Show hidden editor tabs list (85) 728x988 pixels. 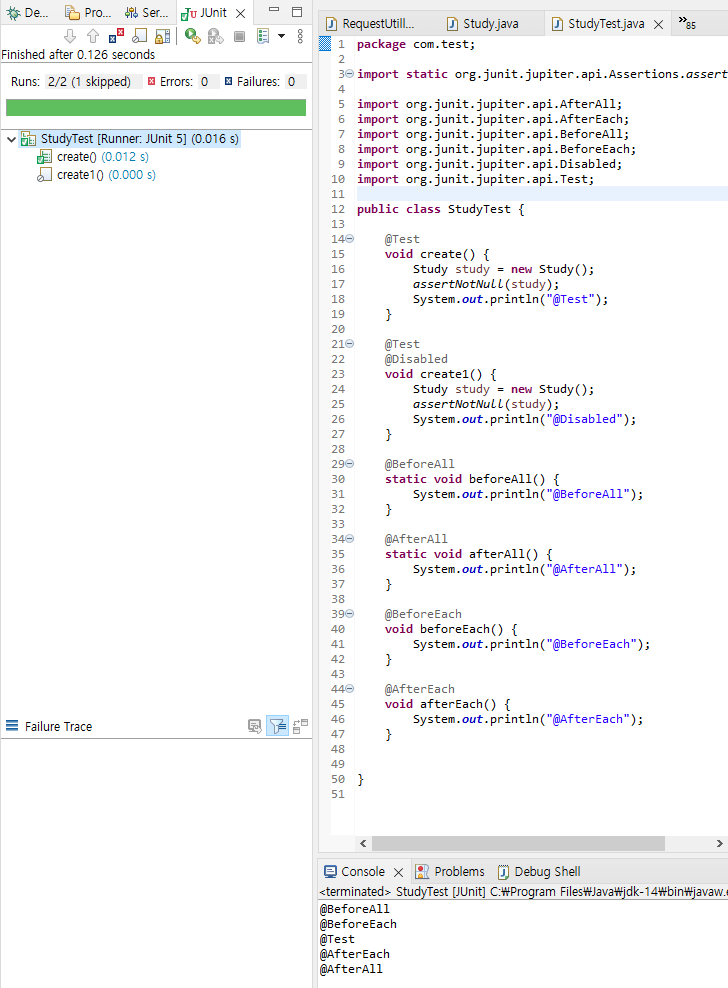pyautogui.click(x=687, y=23)
